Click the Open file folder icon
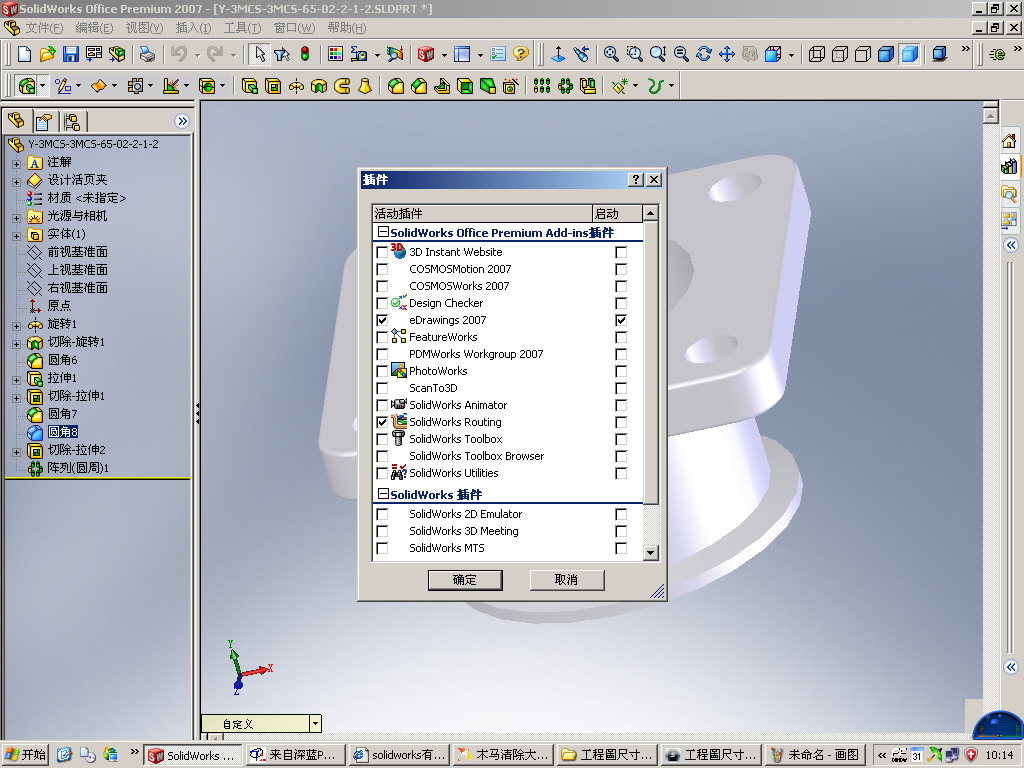The width and height of the screenshot is (1024, 768). (47, 54)
